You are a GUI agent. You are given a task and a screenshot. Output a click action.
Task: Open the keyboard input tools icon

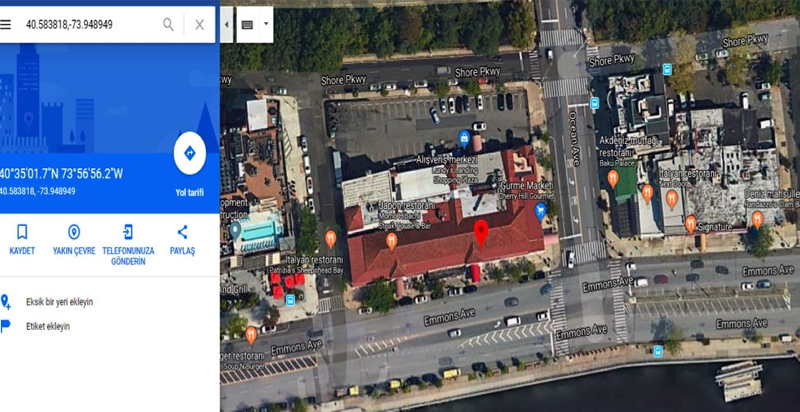247,24
